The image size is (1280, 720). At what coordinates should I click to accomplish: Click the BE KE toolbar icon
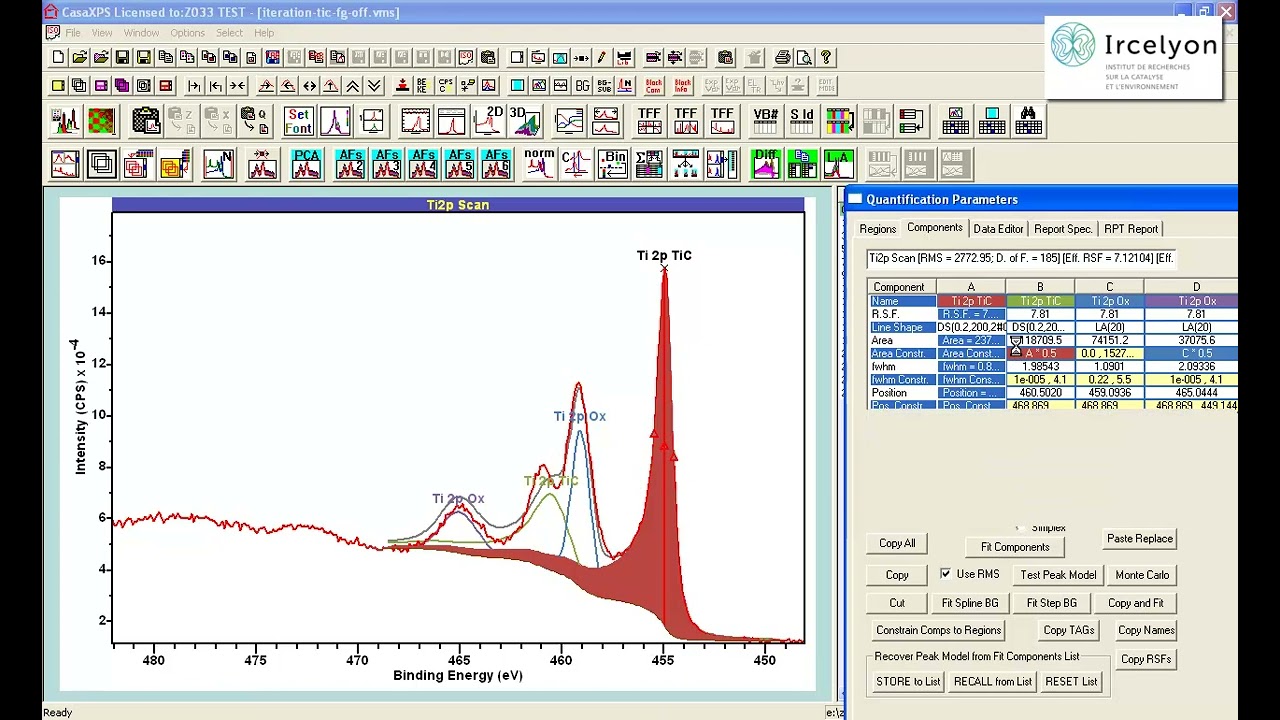[x=424, y=86]
